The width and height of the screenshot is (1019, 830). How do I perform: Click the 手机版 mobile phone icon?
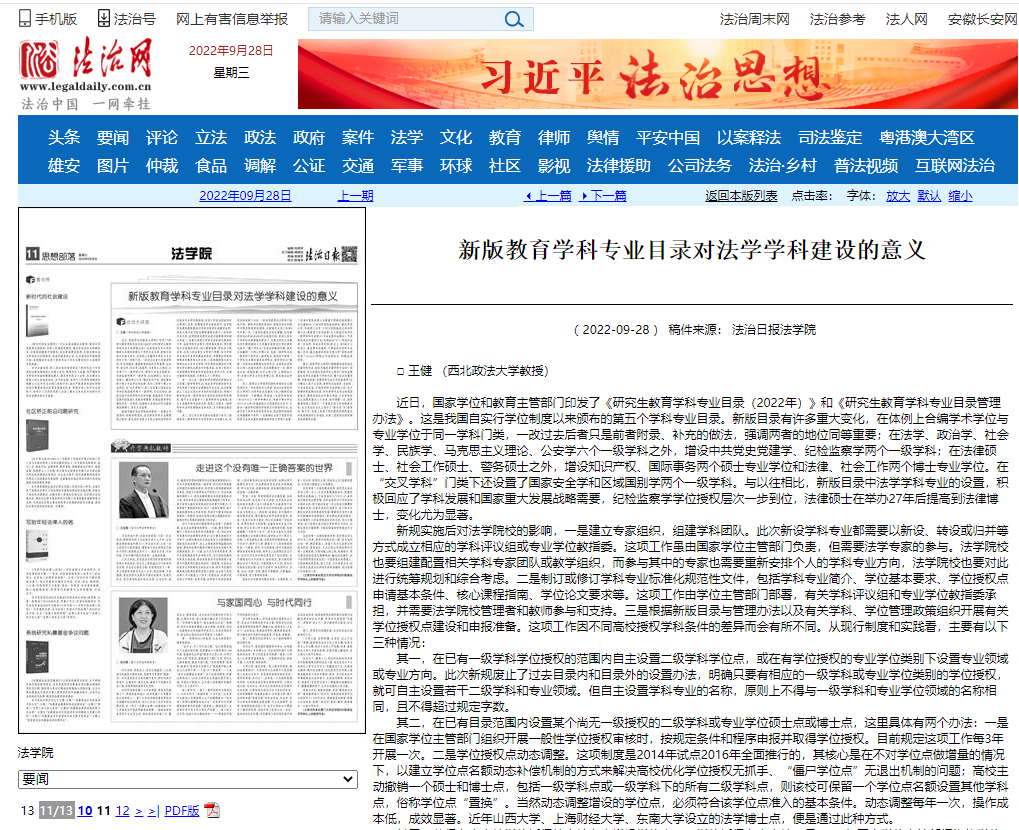(x=24, y=19)
